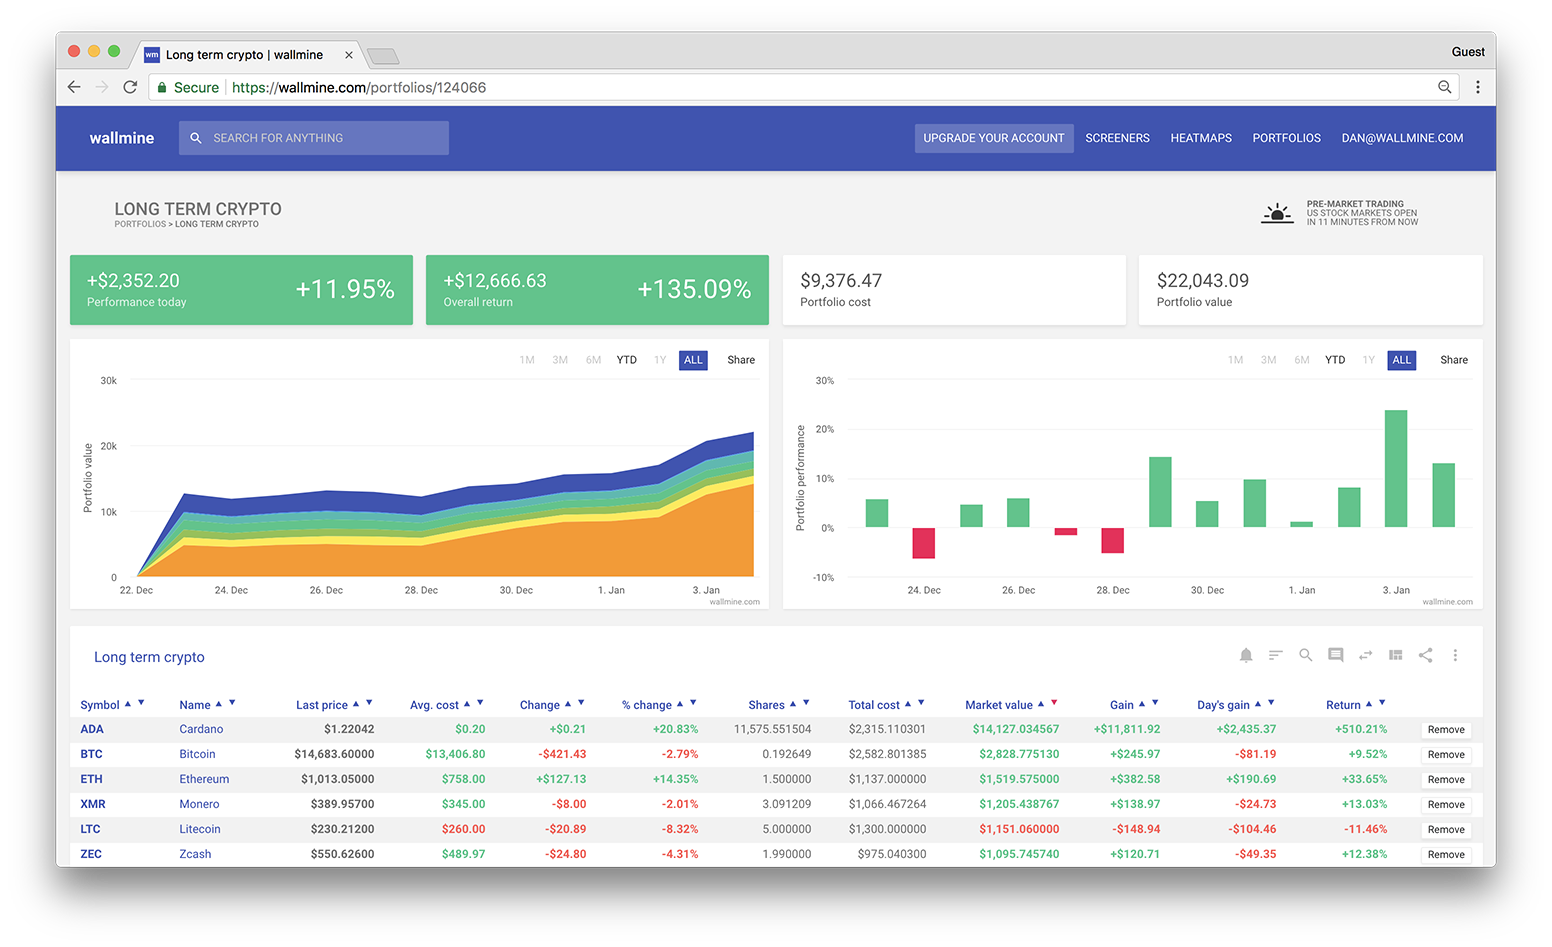Open the Zcash name link
The width and height of the screenshot is (1552, 947).
[x=195, y=854]
